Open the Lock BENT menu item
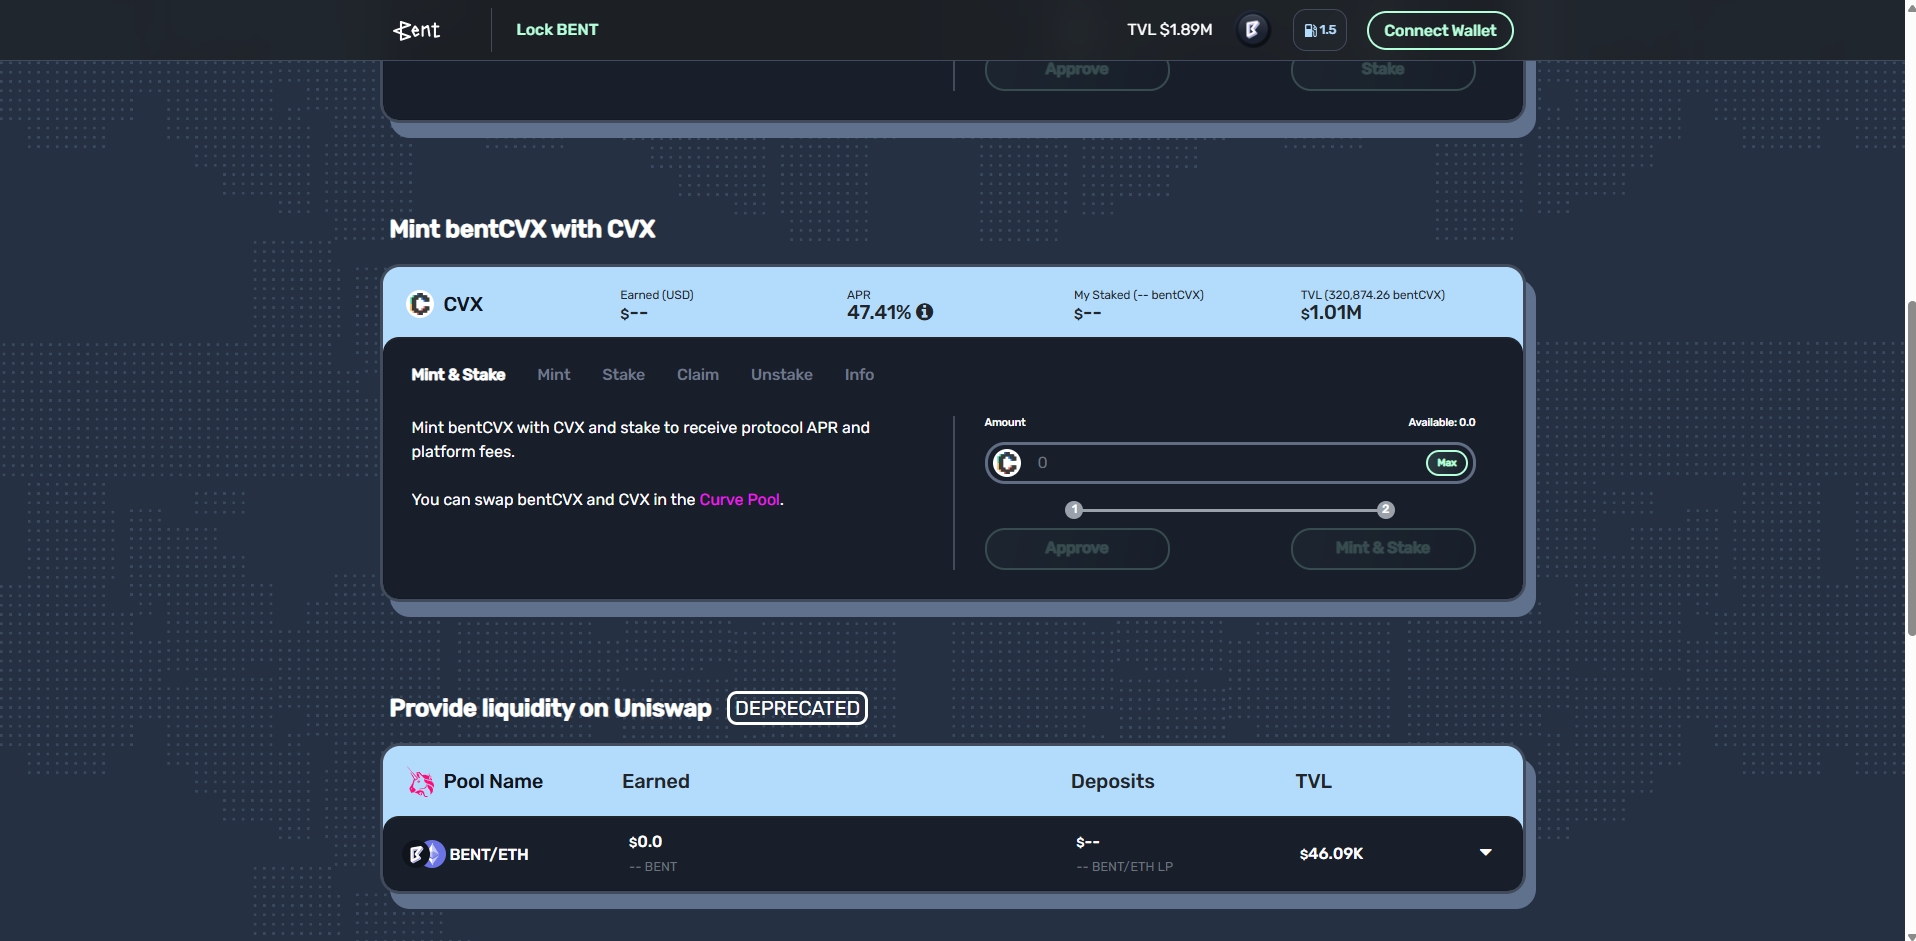 pos(557,30)
